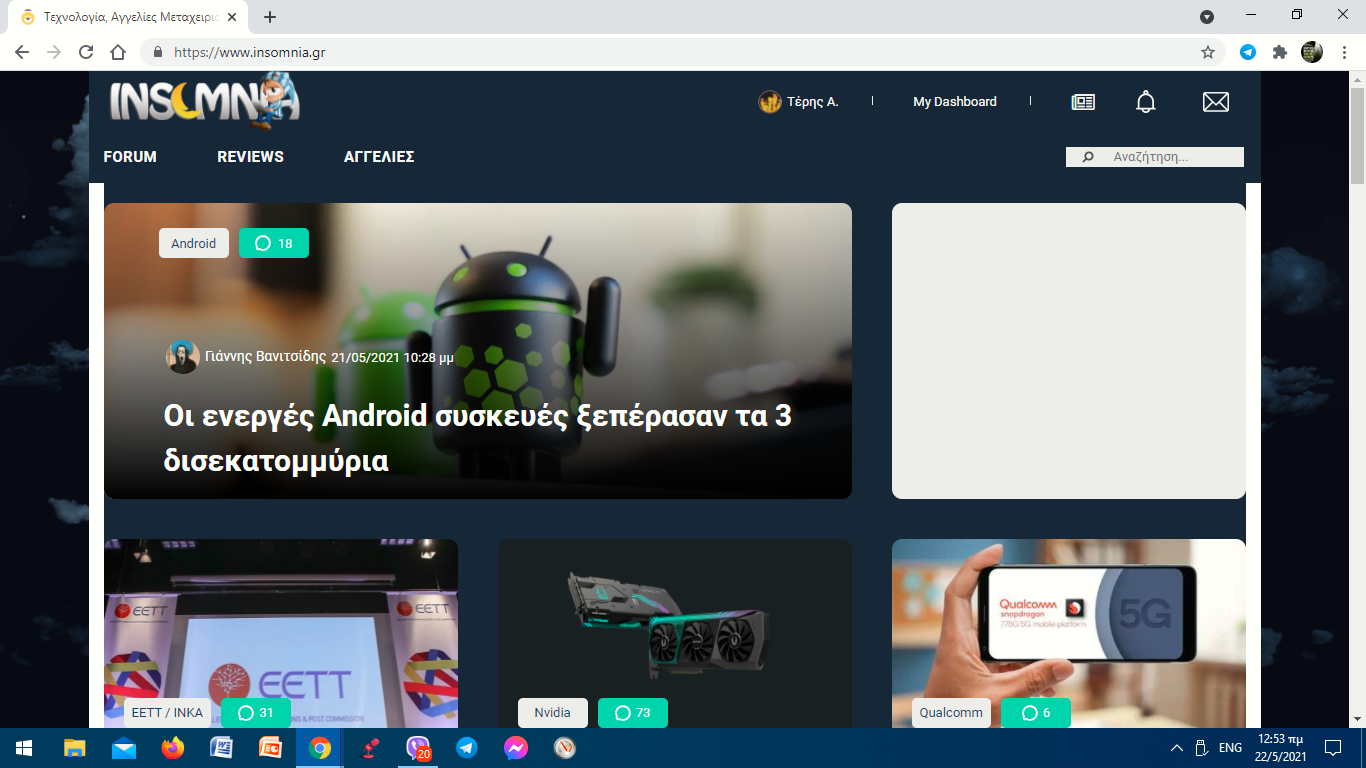Open Windows Start menu
This screenshot has height=768, width=1366.
24,748
